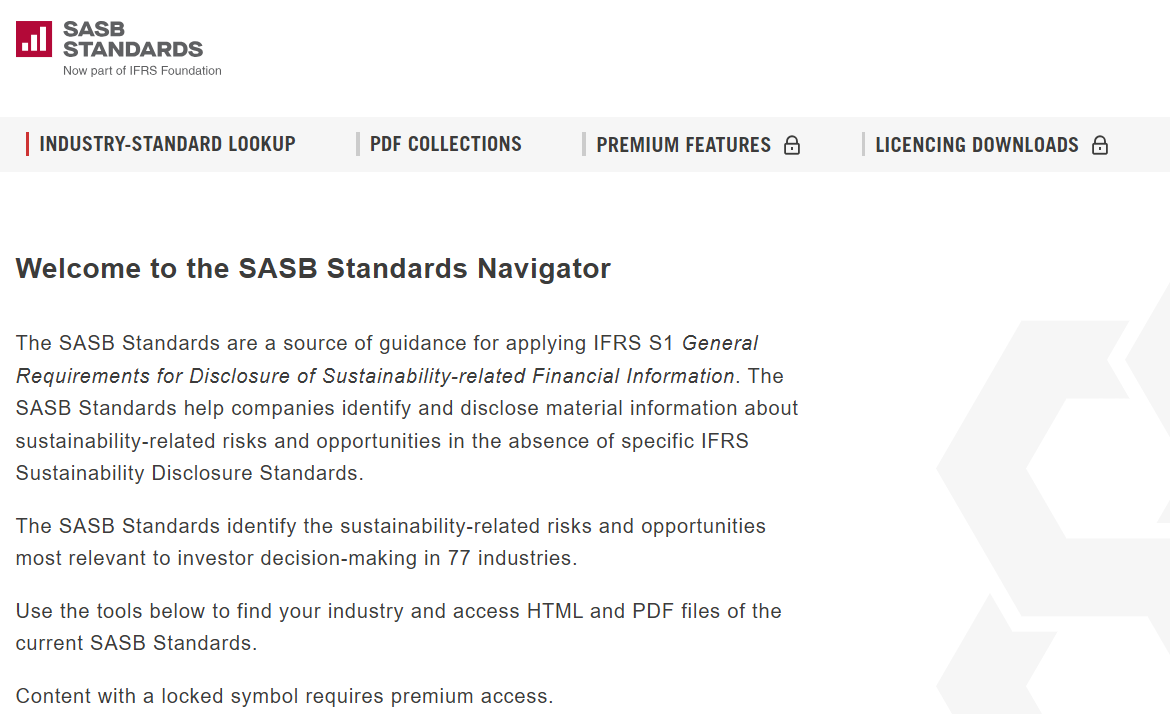Open the Premium Features menu item
The height and width of the screenshot is (714, 1170).
pyautogui.click(x=683, y=145)
